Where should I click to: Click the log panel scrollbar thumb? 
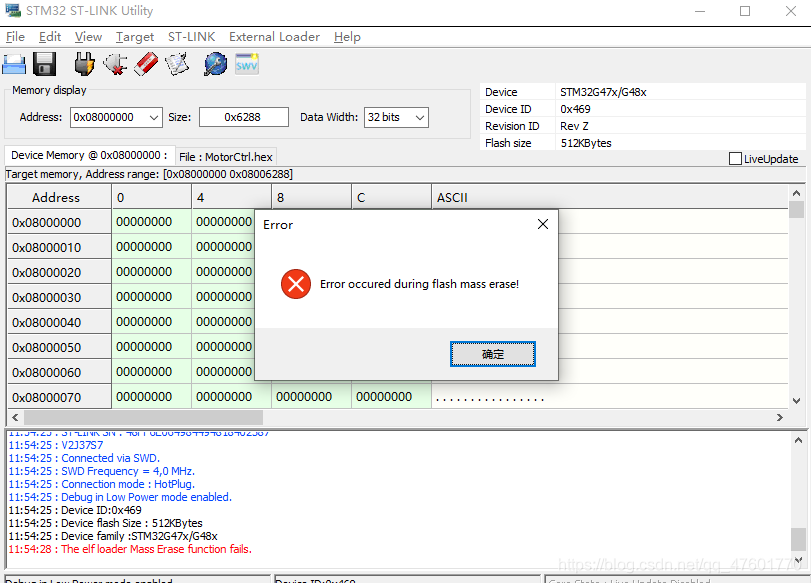tap(798, 540)
